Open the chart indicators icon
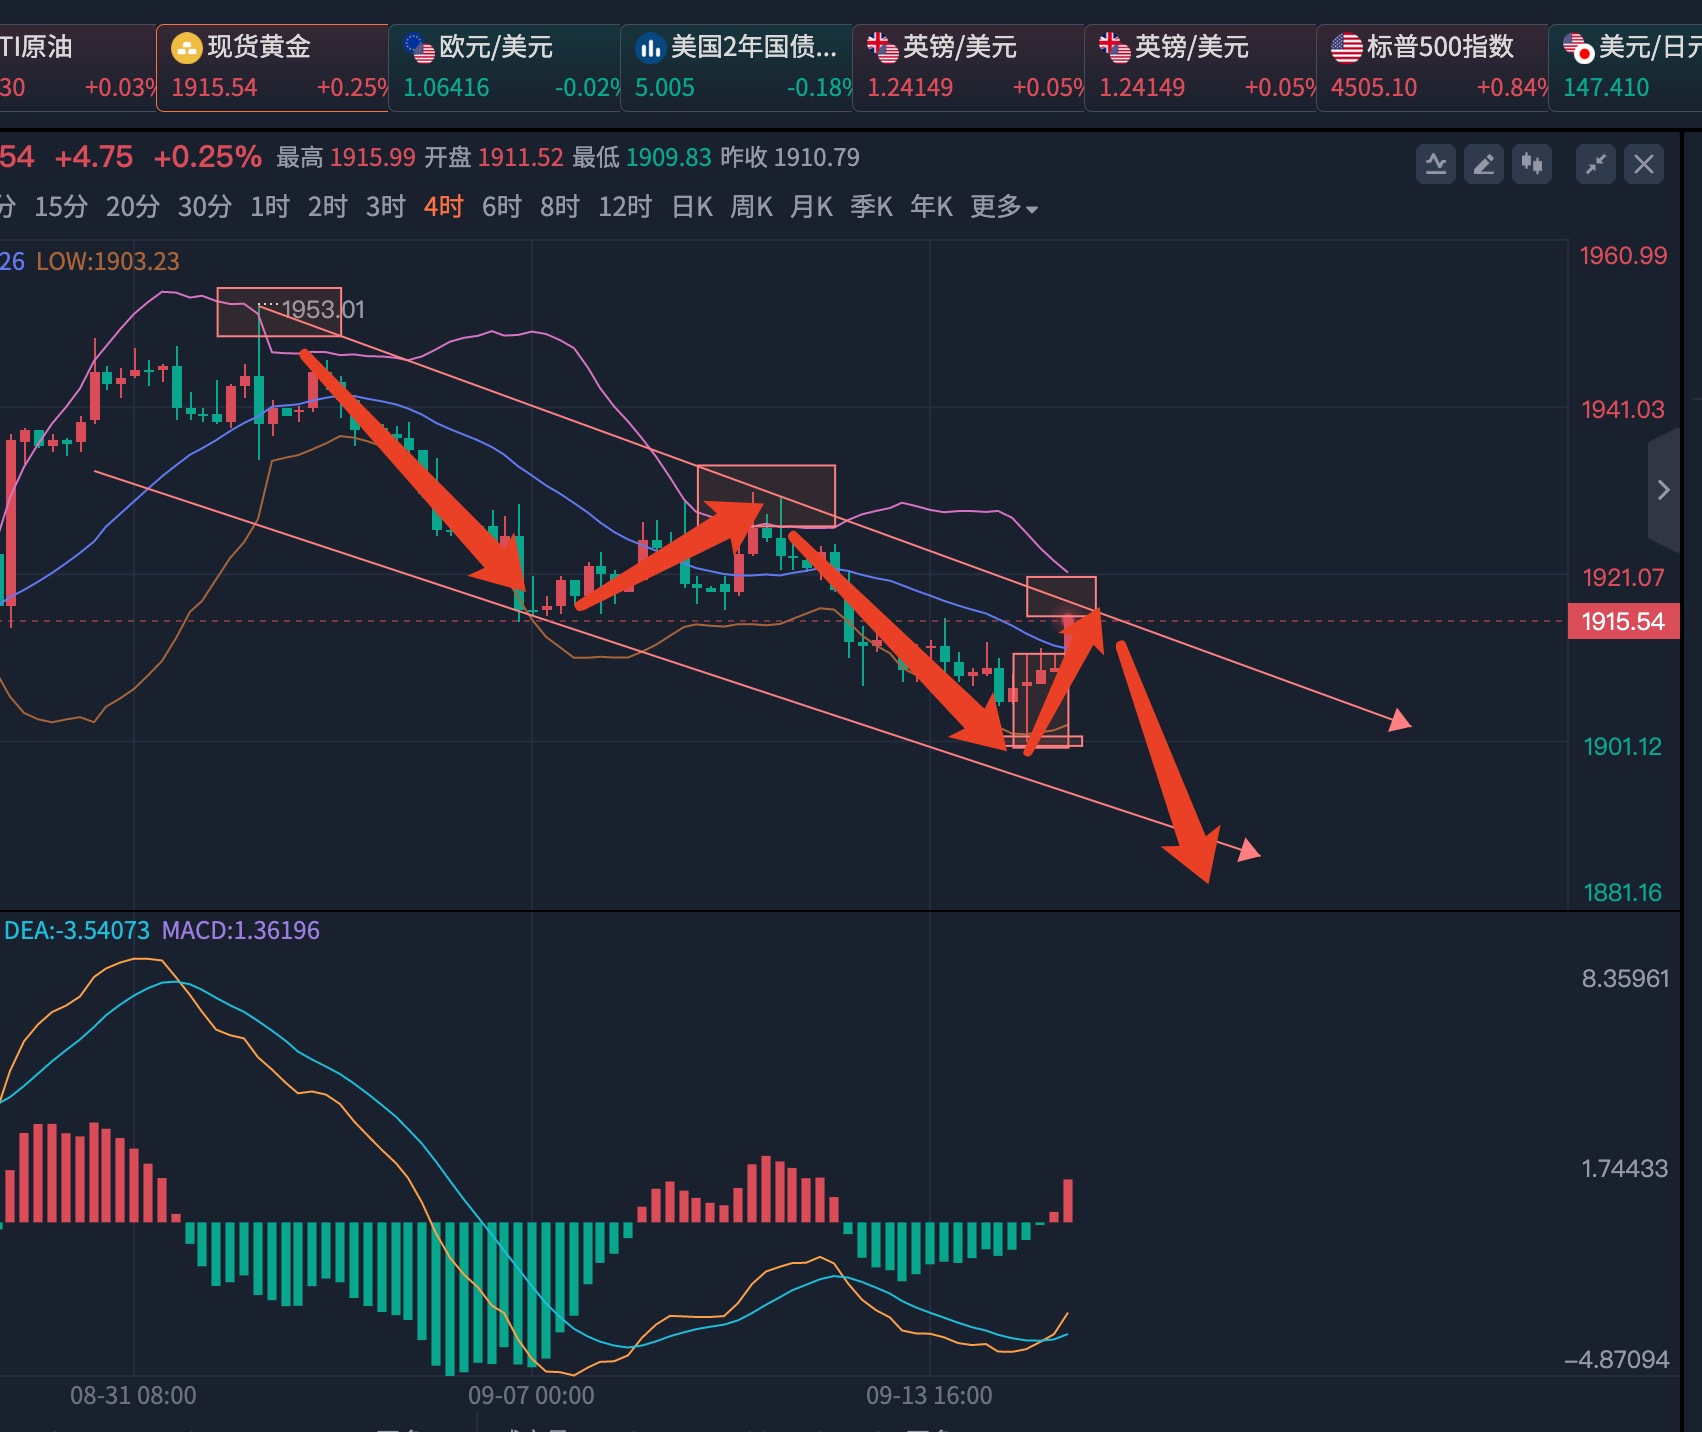This screenshot has height=1432, width=1702. pyautogui.click(x=1436, y=164)
